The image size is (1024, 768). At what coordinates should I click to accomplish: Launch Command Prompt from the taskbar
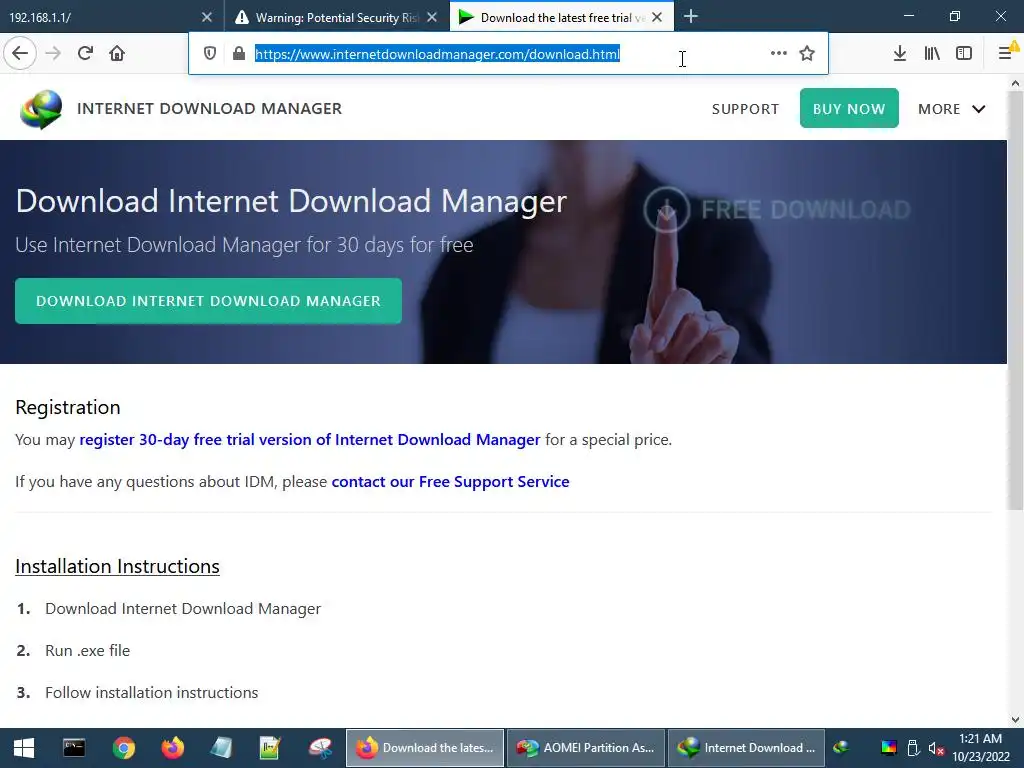(x=74, y=748)
